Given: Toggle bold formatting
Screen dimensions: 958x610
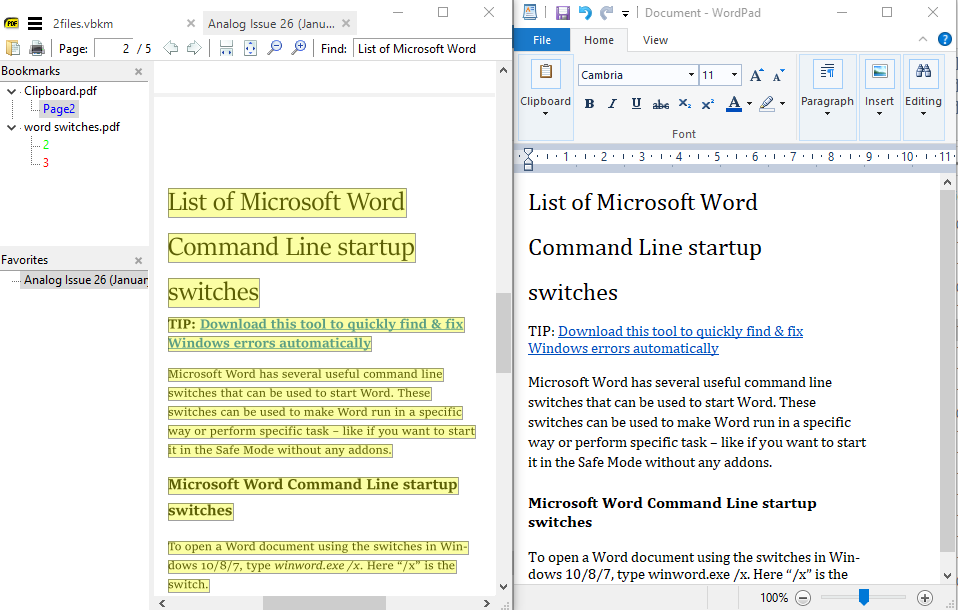Looking at the screenshot, I should pyautogui.click(x=589, y=104).
